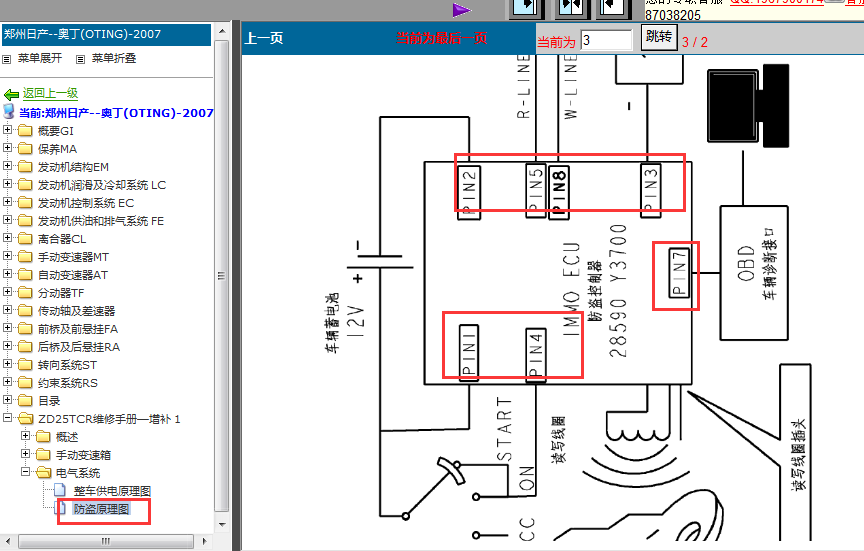Click the green back arrow icon
The height and width of the screenshot is (551, 864).
click(11, 94)
